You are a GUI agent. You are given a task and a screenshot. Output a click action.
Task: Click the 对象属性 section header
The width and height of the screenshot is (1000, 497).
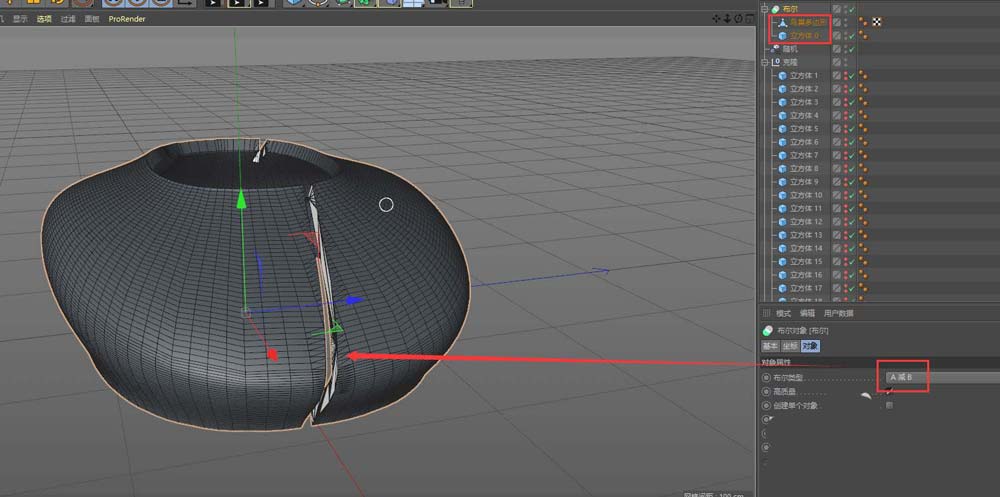(x=776, y=362)
